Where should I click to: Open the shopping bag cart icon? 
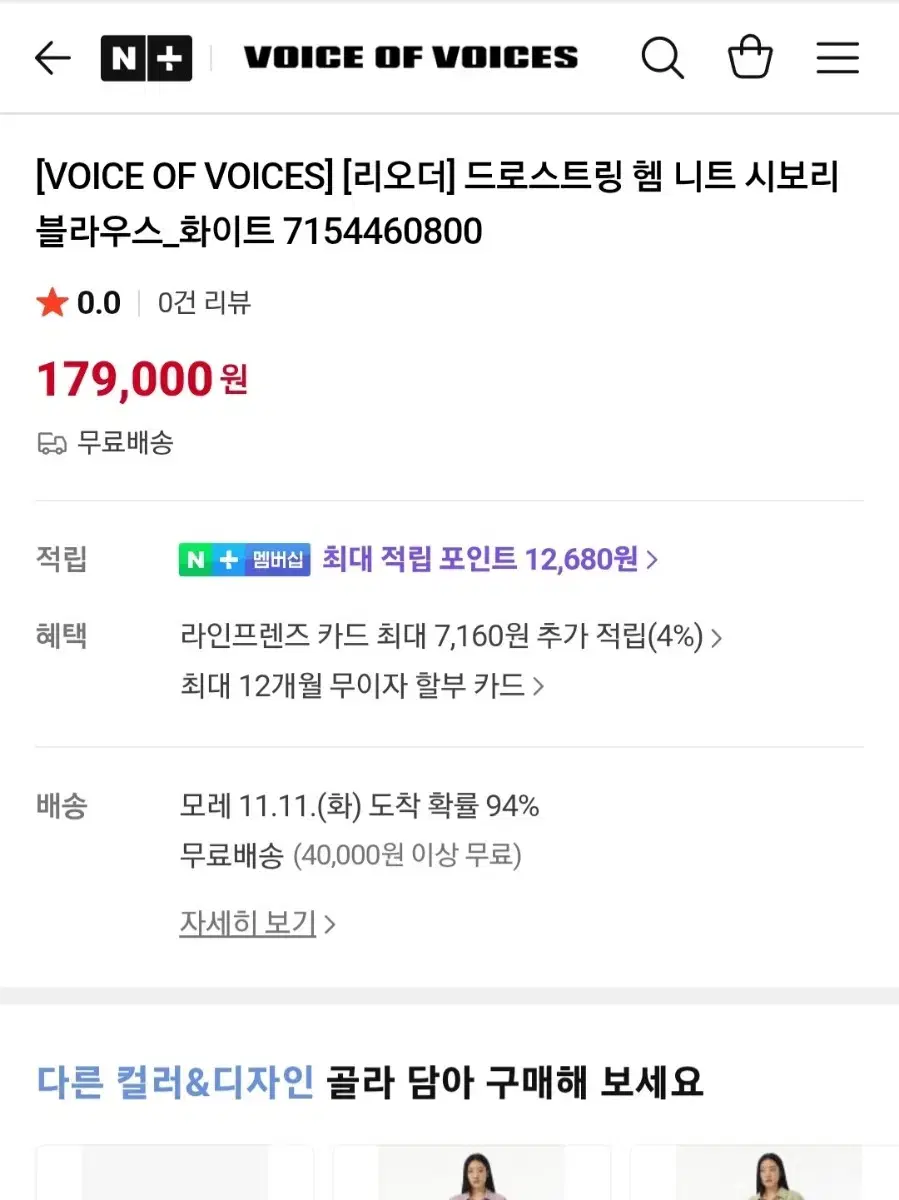[x=750, y=57]
